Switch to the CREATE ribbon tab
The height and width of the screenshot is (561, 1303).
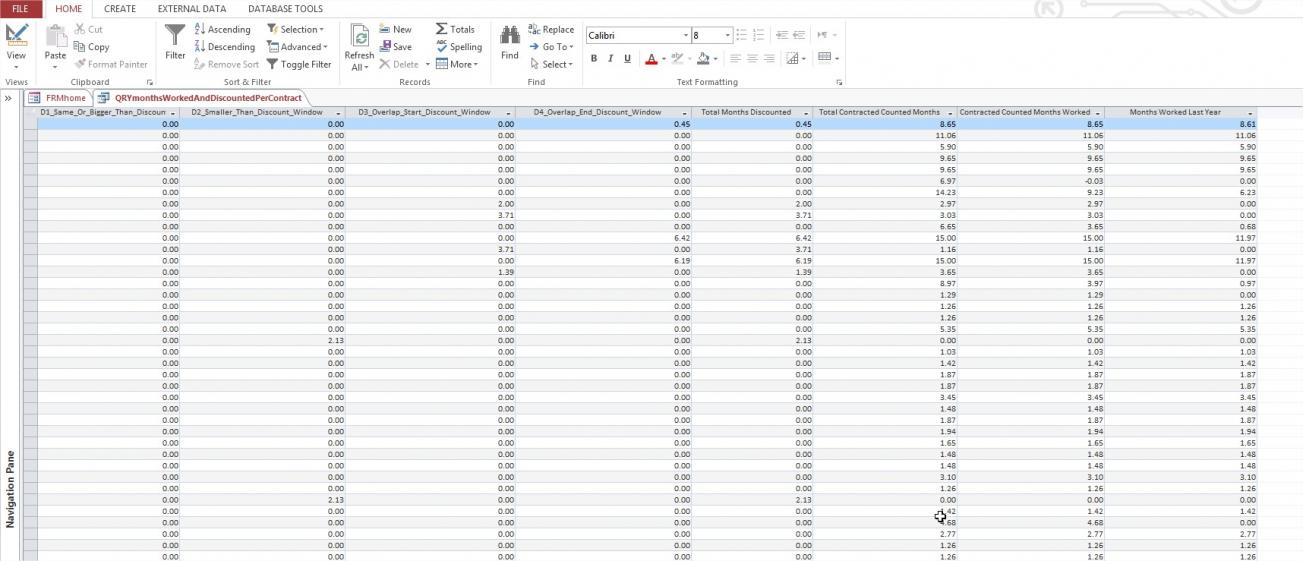[x=120, y=9]
